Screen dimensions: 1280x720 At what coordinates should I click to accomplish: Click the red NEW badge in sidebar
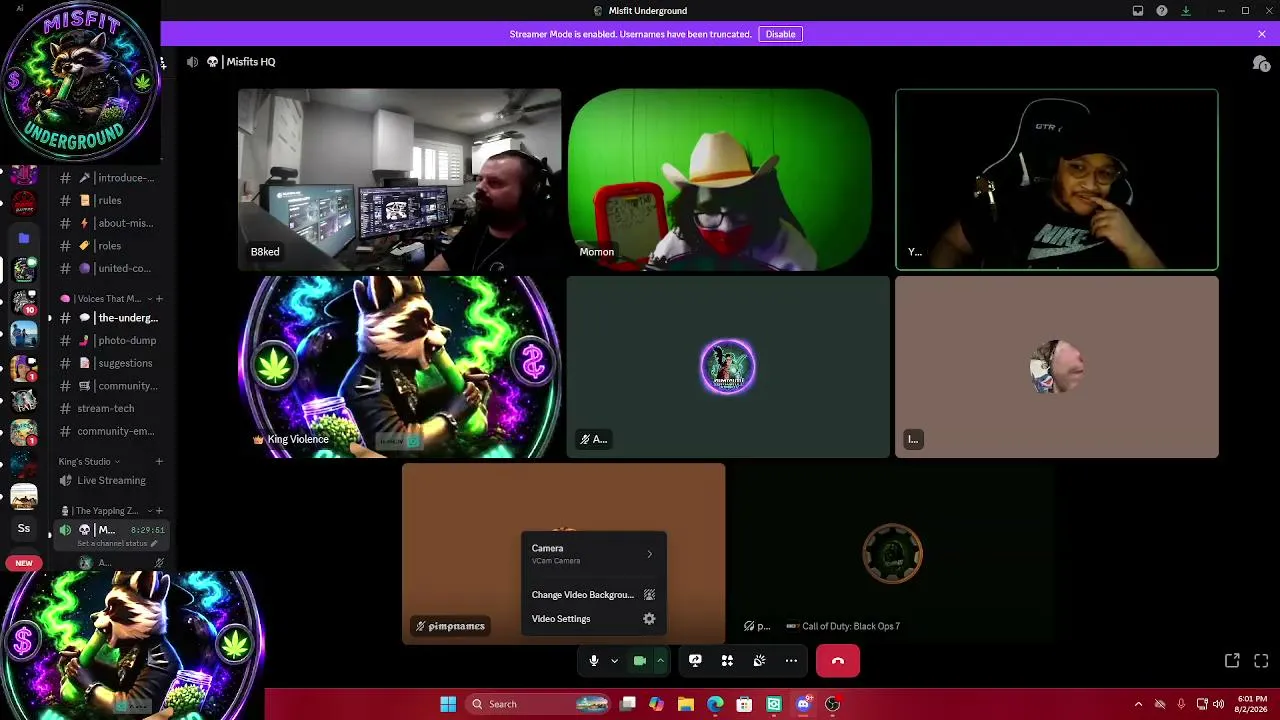[x=23, y=563]
